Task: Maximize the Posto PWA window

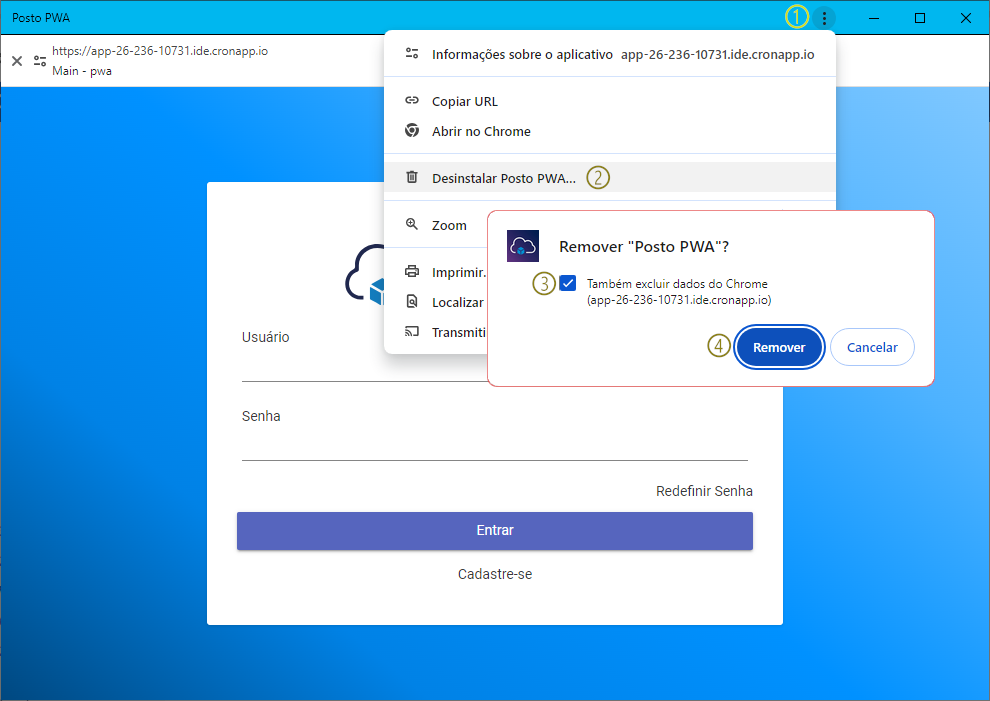Action: [920, 18]
